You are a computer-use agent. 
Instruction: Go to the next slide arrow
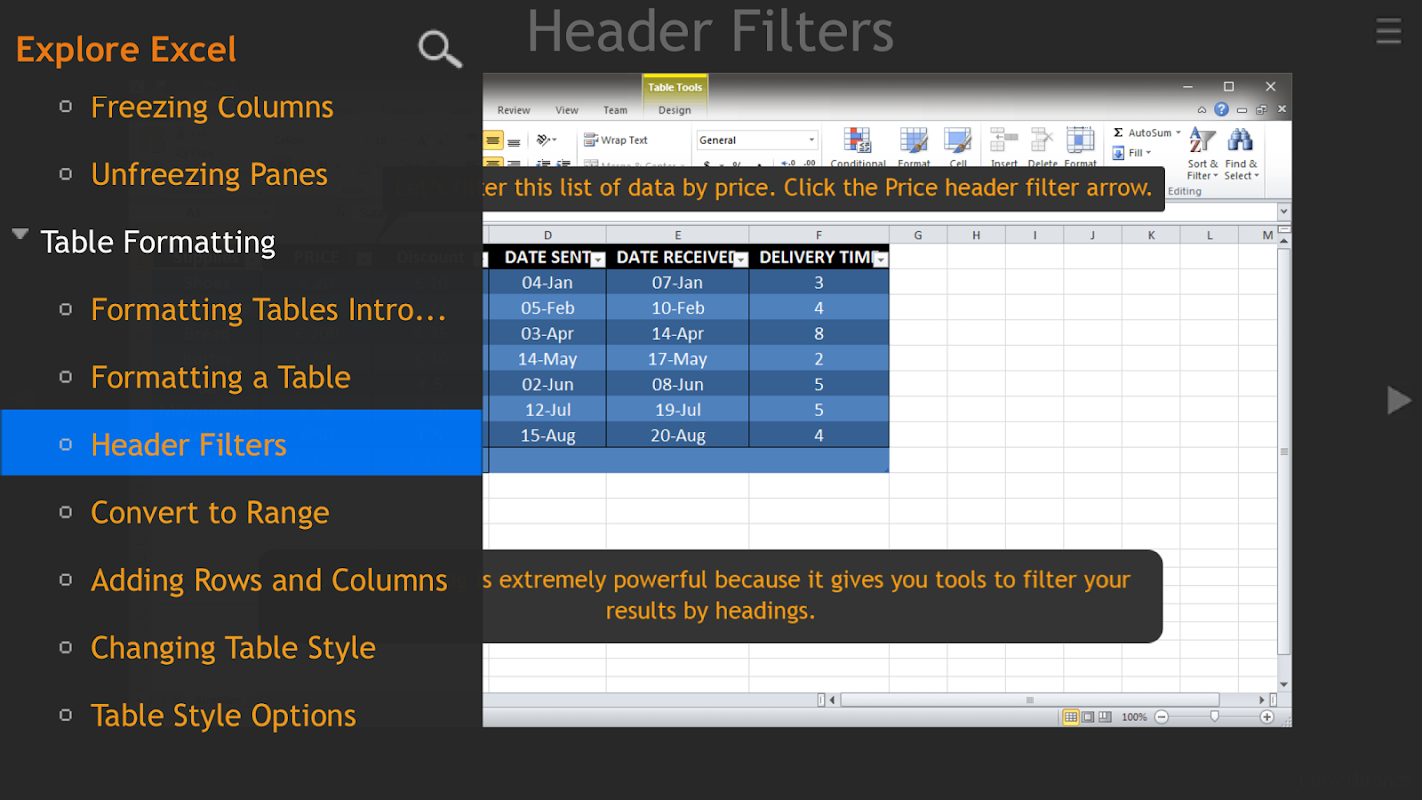pyautogui.click(x=1398, y=401)
